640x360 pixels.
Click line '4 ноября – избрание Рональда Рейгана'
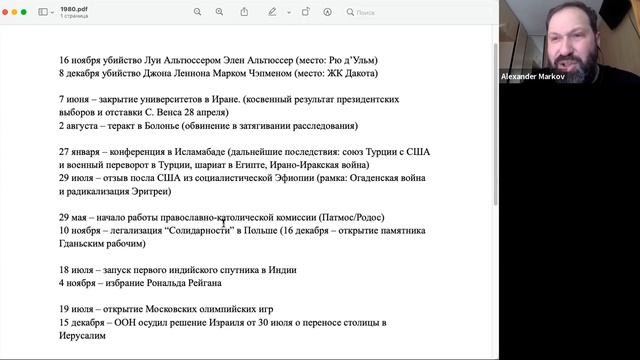pos(140,283)
